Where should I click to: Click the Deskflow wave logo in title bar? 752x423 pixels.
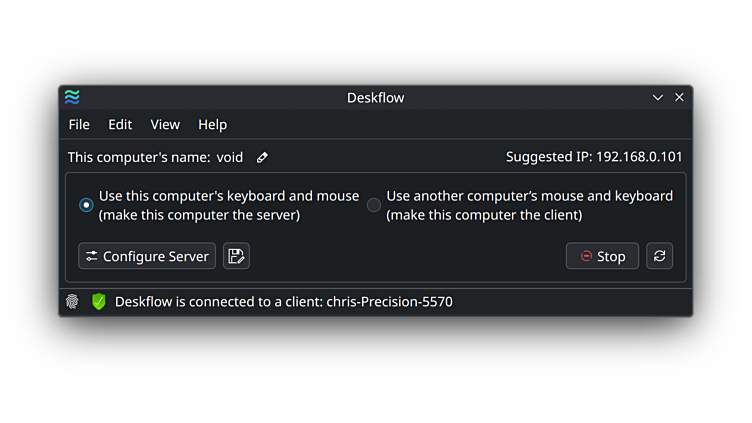(72, 97)
